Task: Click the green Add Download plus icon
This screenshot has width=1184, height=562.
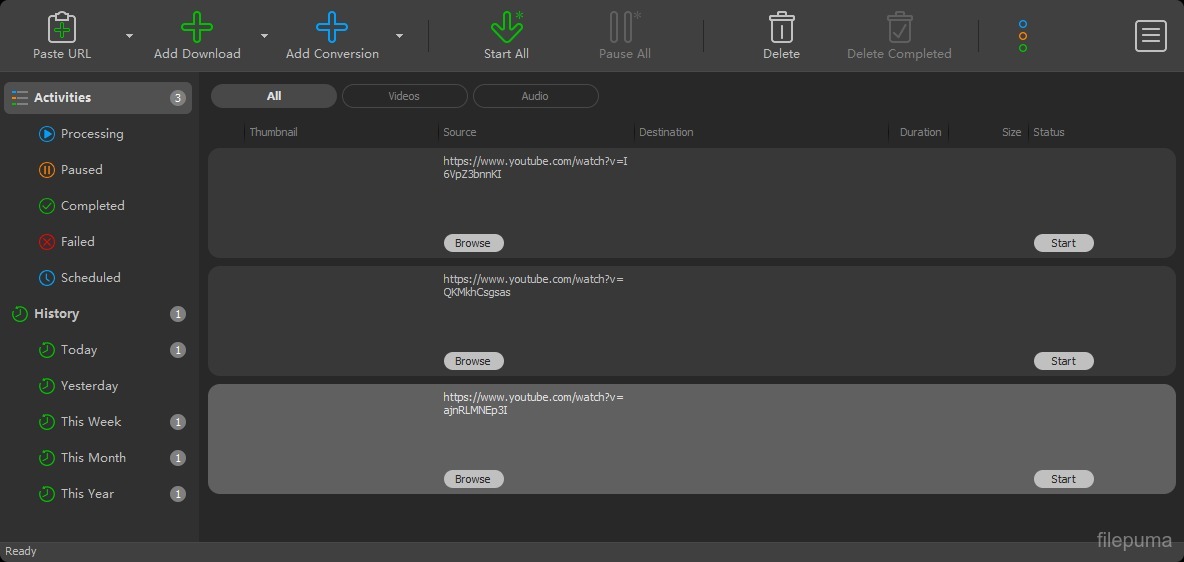Action: pos(197,27)
